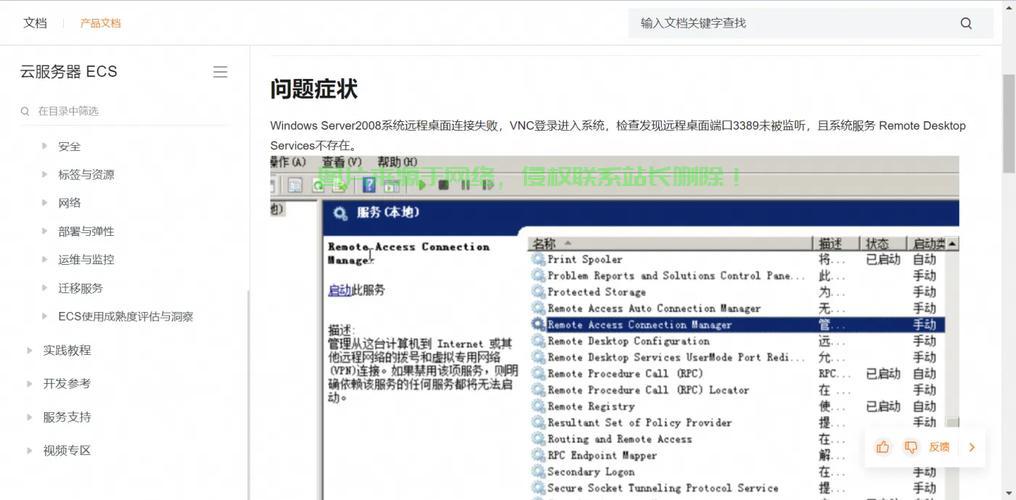Expand the 安全 sidebar item arrow
Screen dimensions: 1016x500
45,146
